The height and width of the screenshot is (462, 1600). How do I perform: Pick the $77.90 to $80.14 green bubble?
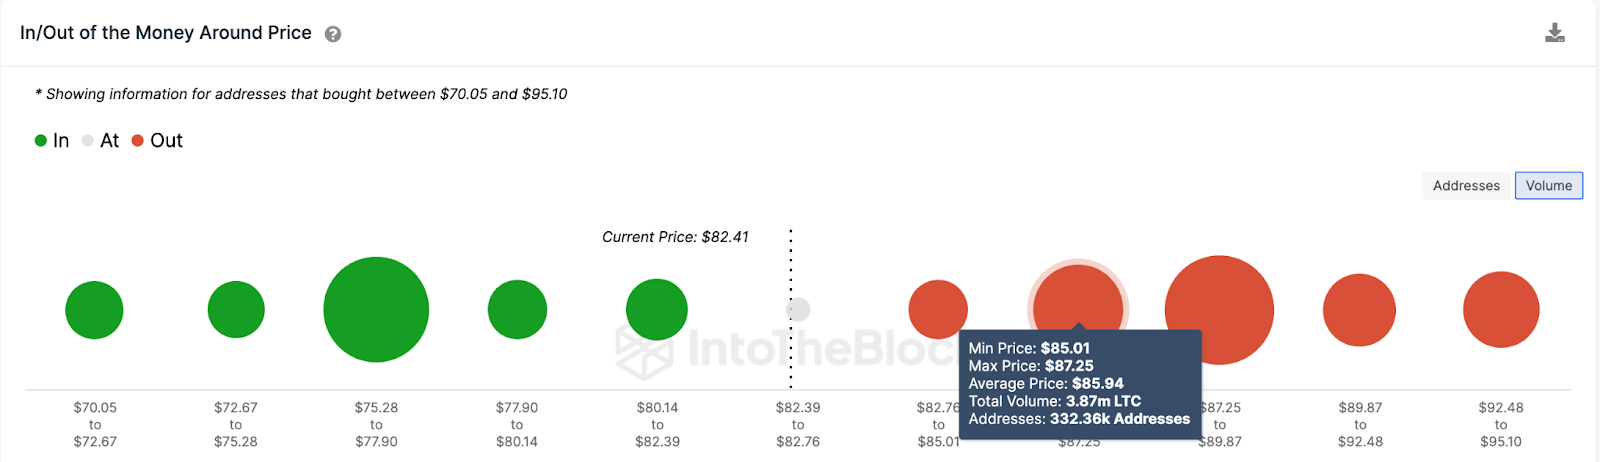517,310
